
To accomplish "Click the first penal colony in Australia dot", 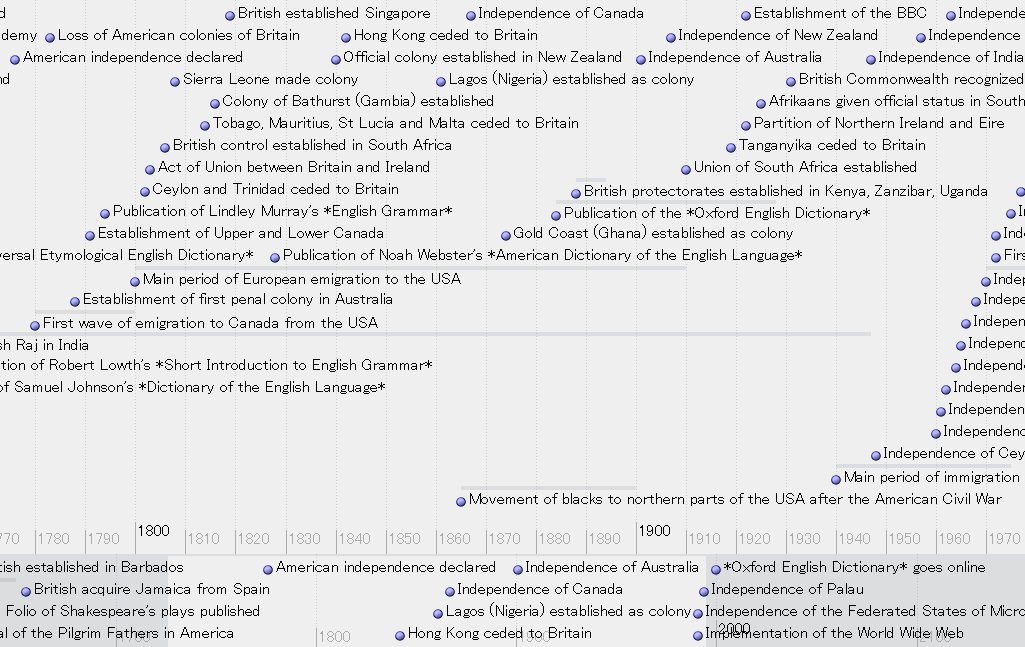I will [75, 301].
